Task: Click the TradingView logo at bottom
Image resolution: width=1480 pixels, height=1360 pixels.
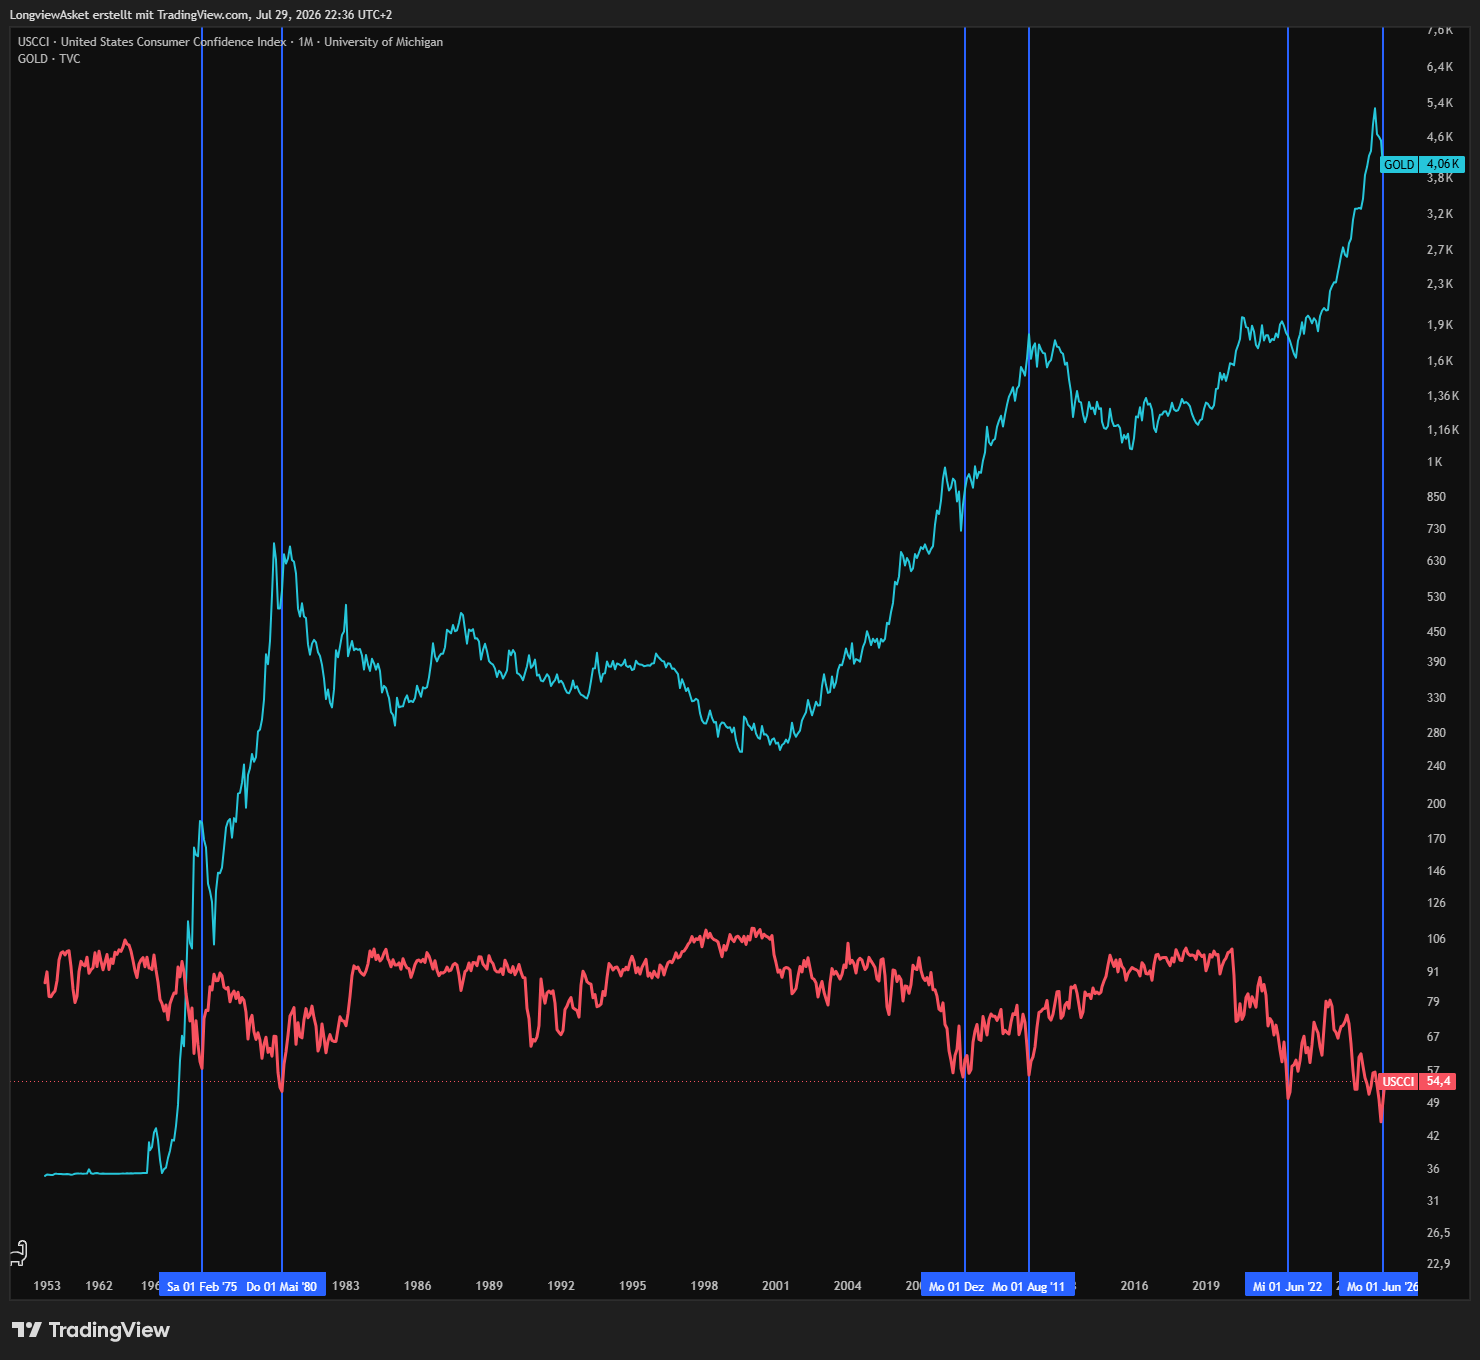Action: (x=91, y=1330)
